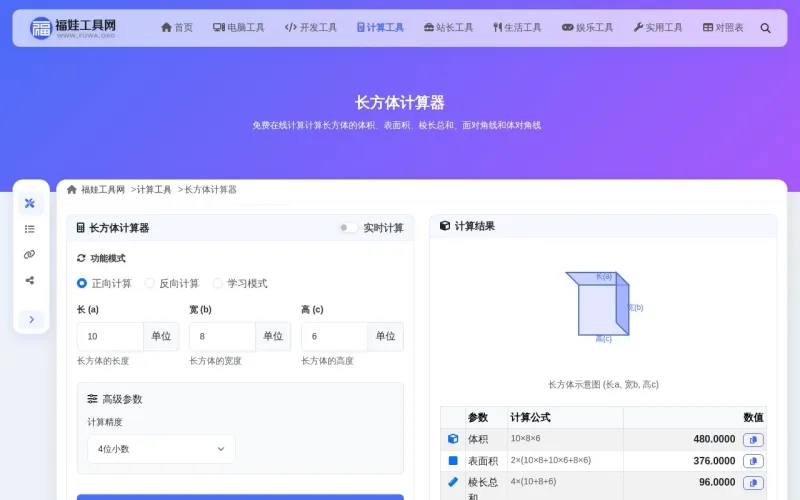Open the 开发工具 menu
Image resolution: width=800 pixels, height=500 pixels.
click(311, 28)
